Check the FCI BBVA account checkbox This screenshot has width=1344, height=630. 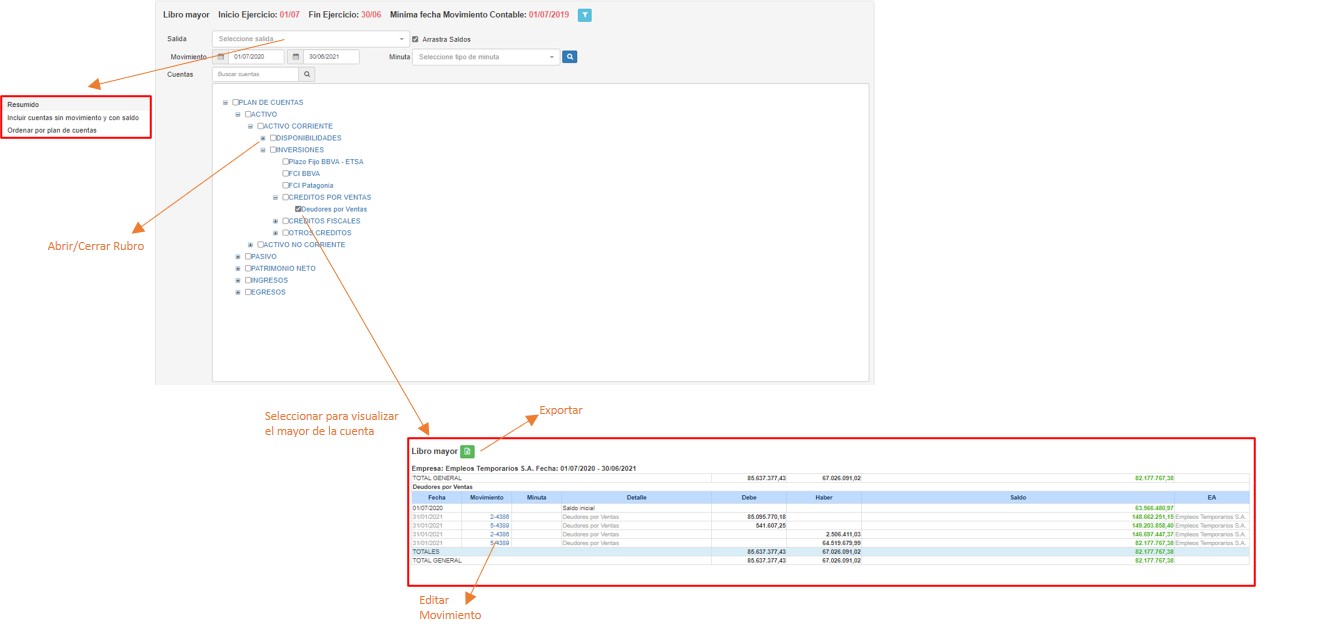286,173
